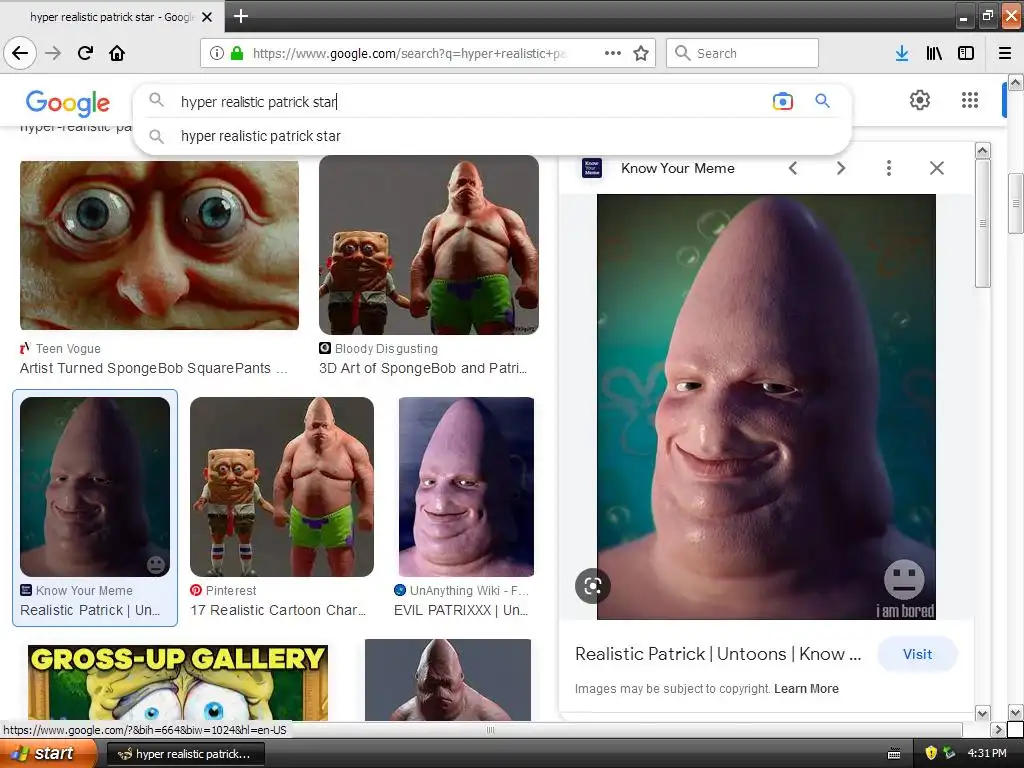Open 17 Realistic Cartoon Characters link
Screen dimensions: 1024x768
click(x=278, y=610)
